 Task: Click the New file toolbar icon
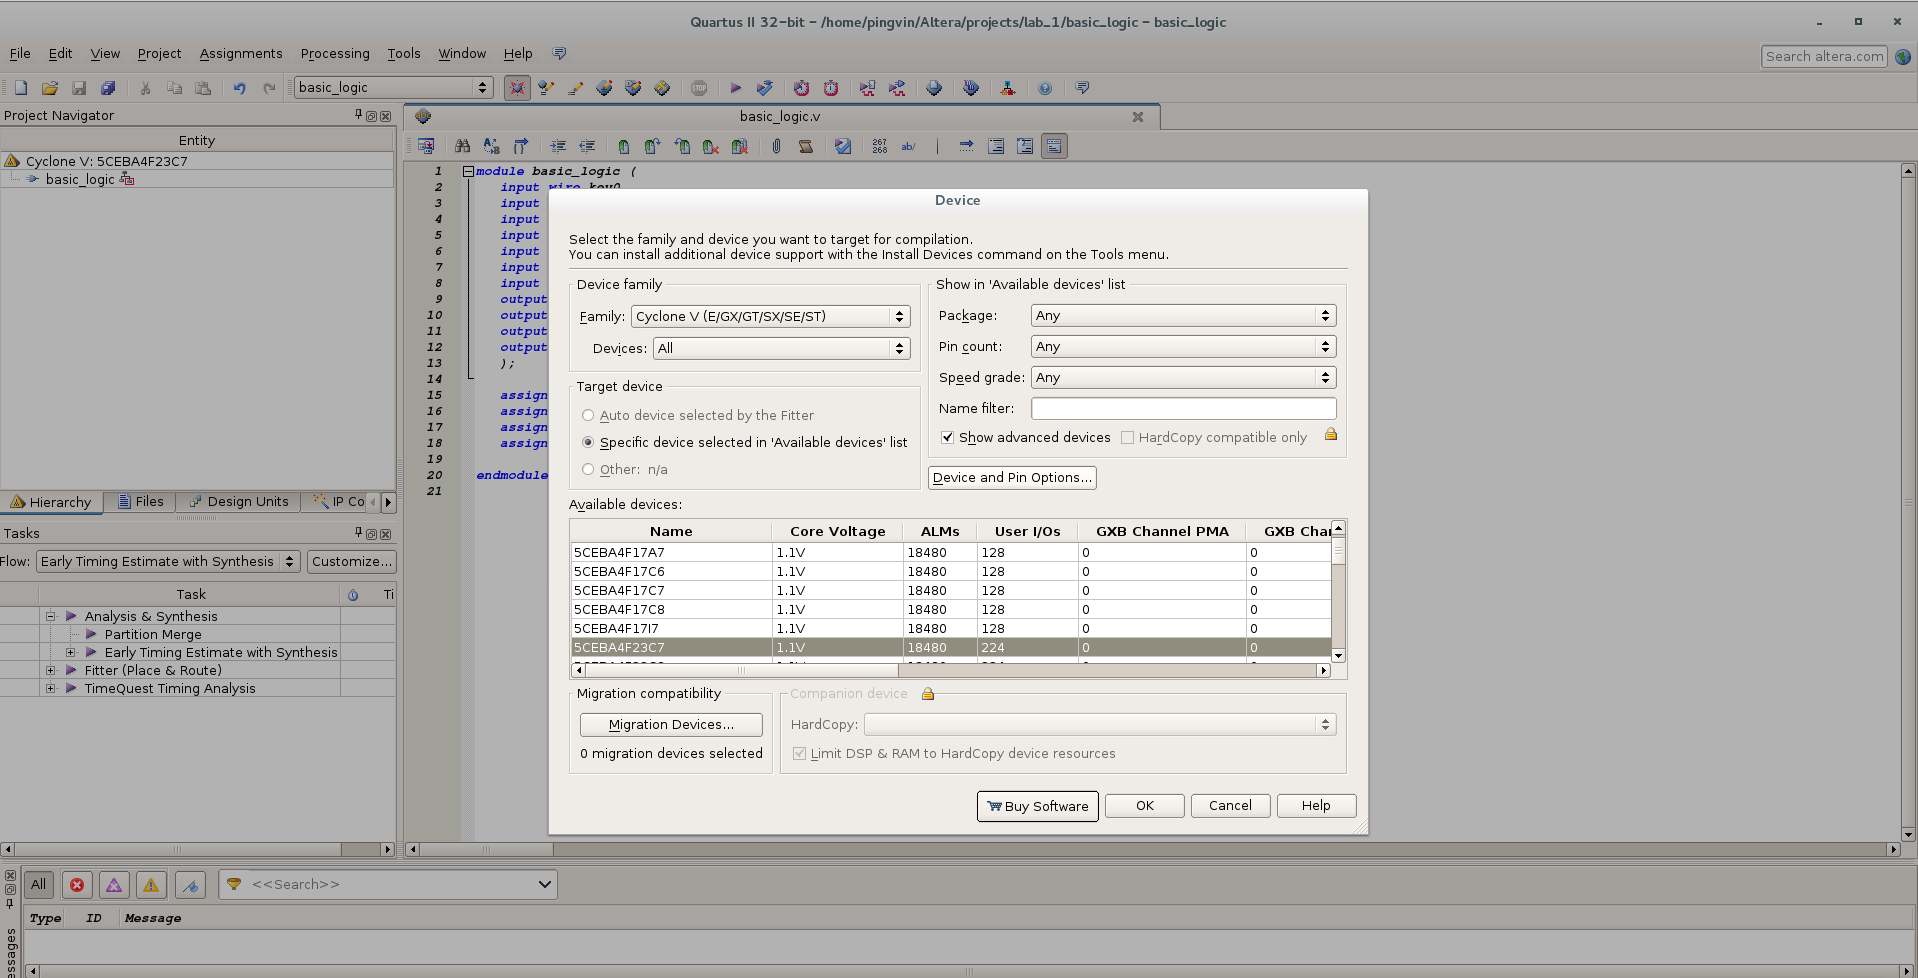pyautogui.click(x=21, y=88)
